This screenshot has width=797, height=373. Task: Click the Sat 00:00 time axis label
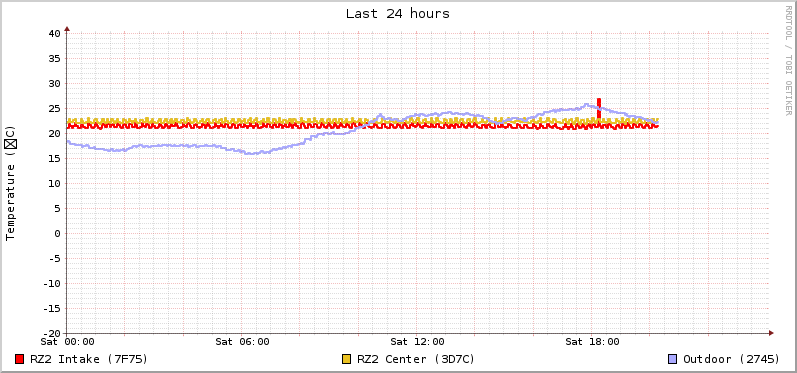pos(68,342)
